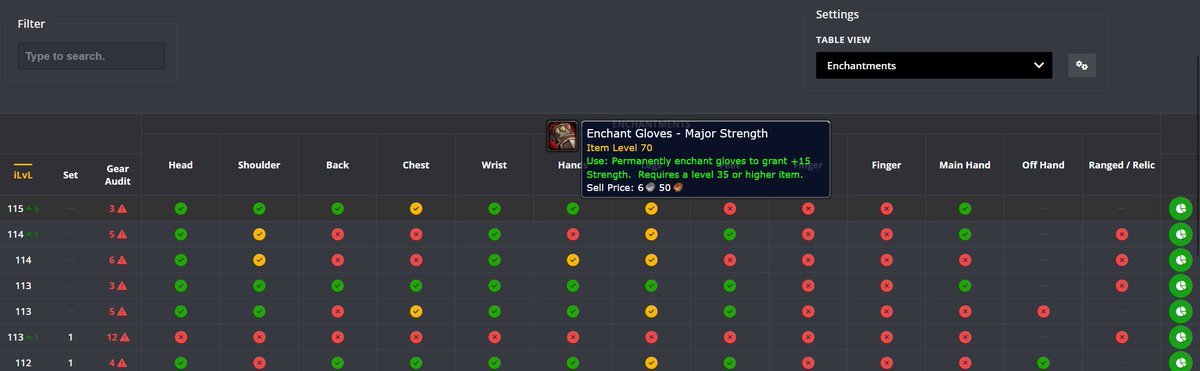Click the yellow Chest check in the iLvL 115 row
Screen dimensions: 1200x371
[416, 209]
